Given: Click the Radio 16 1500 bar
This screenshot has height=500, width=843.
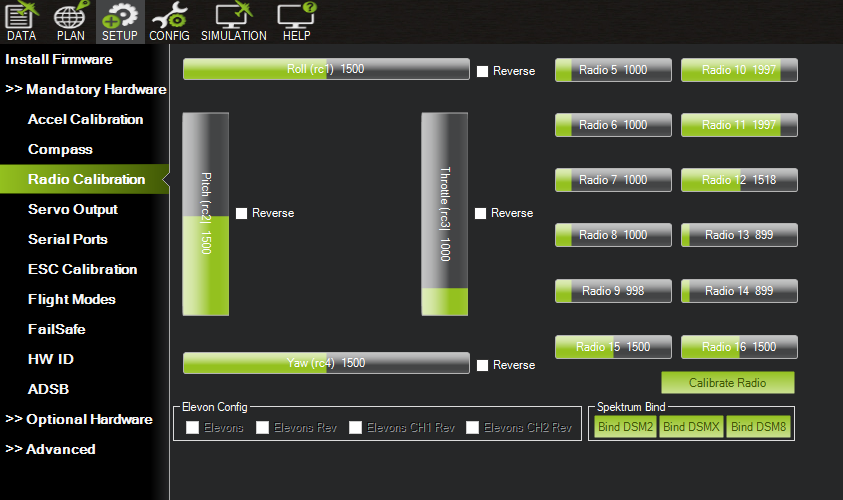Looking at the screenshot, I should (739, 347).
